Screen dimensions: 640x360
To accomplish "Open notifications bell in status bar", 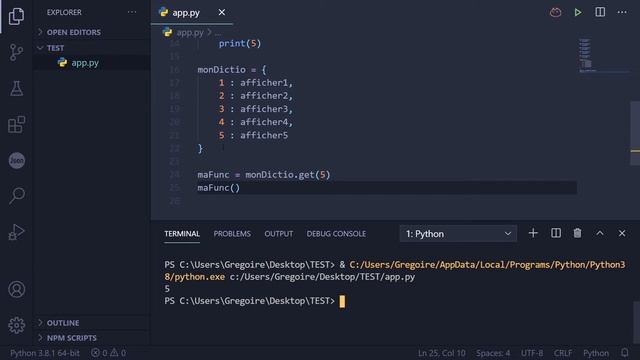I will pyautogui.click(x=624, y=353).
